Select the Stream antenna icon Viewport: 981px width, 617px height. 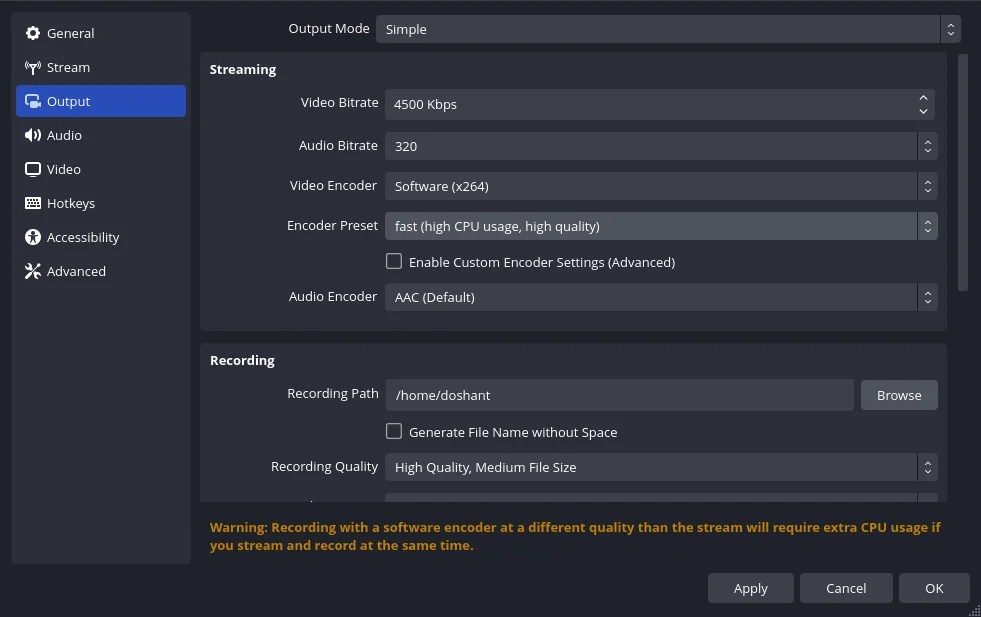click(x=33, y=67)
